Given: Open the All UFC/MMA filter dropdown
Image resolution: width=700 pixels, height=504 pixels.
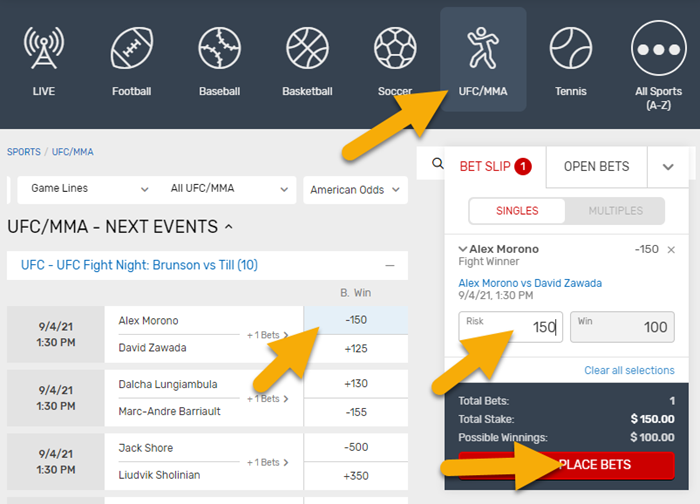Looking at the screenshot, I should pyautogui.click(x=228, y=189).
